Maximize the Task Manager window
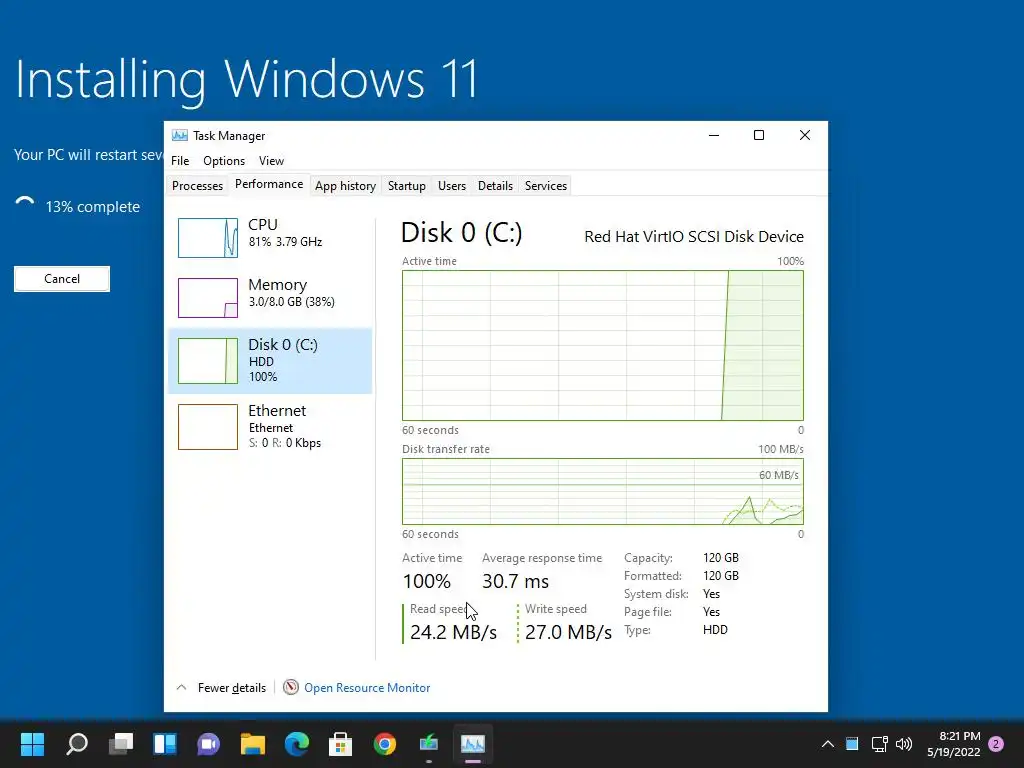 (x=759, y=135)
